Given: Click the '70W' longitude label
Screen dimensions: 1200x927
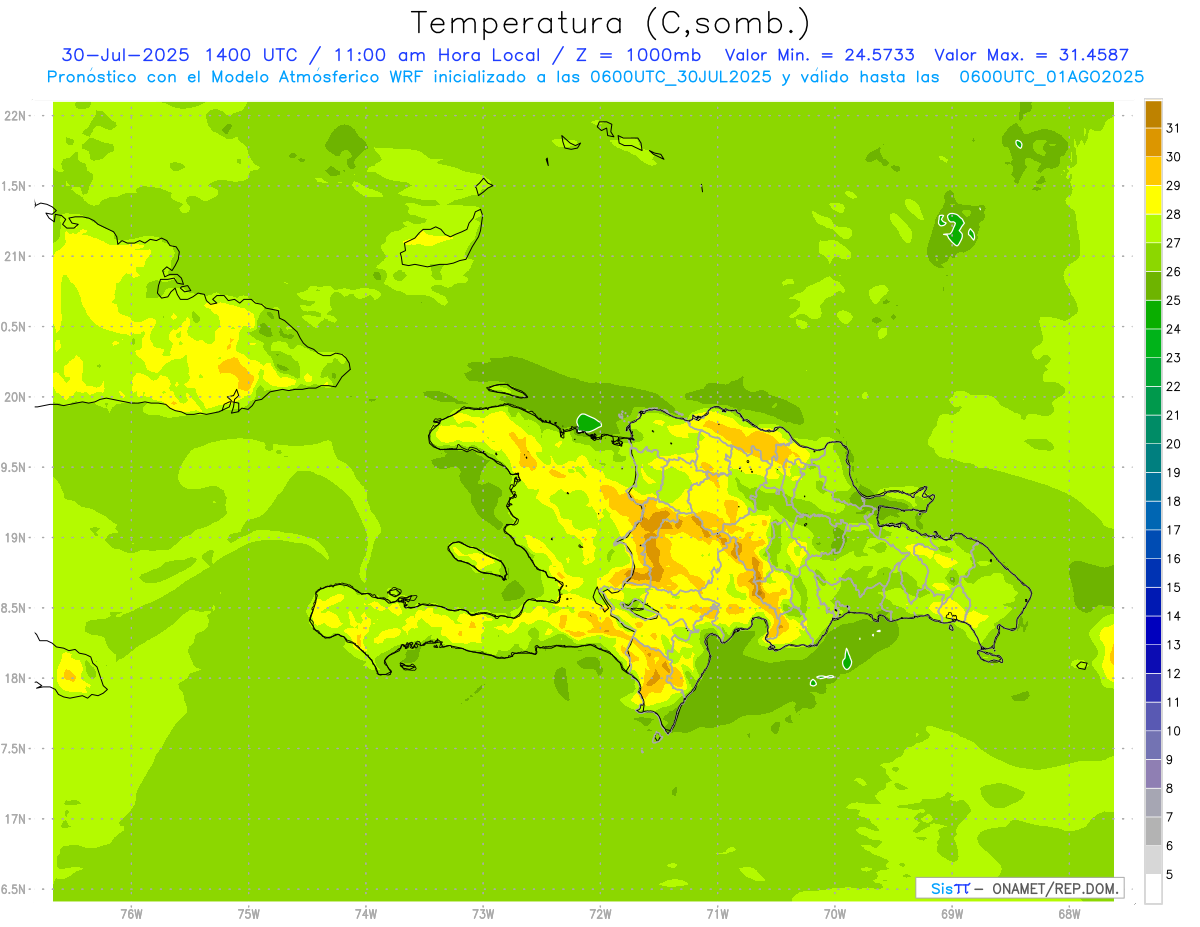Looking at the screenshot, I should tap(835, 914).
